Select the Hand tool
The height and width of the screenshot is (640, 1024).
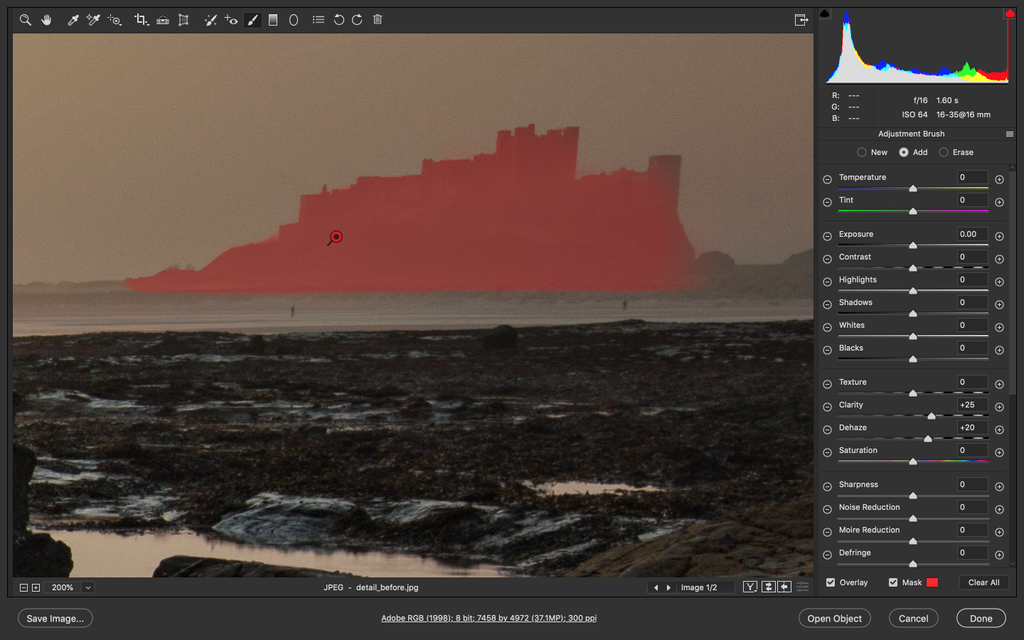pyautogui.click(x=46, y=19)
